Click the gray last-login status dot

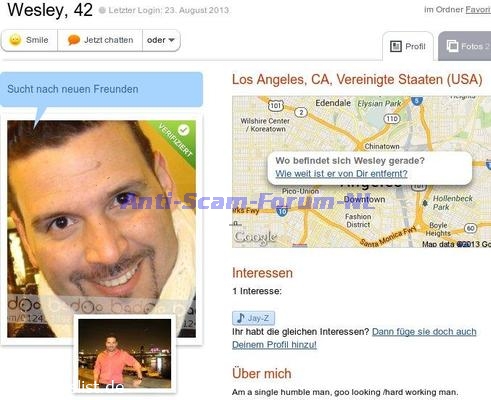(x=102, y=11)
